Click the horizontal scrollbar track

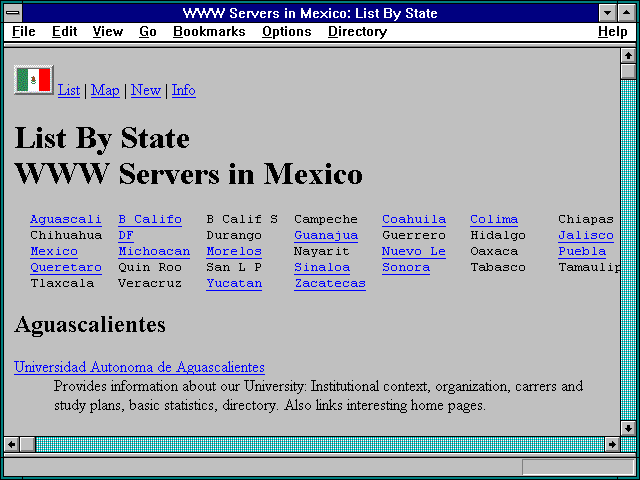[x=320, y=444]
